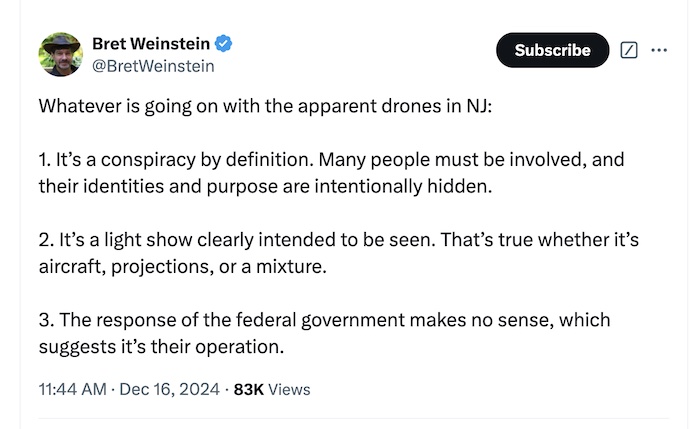The image size is (700, 429).
Task: Click the @BretWeinstein handle
Action: point(152,66)
